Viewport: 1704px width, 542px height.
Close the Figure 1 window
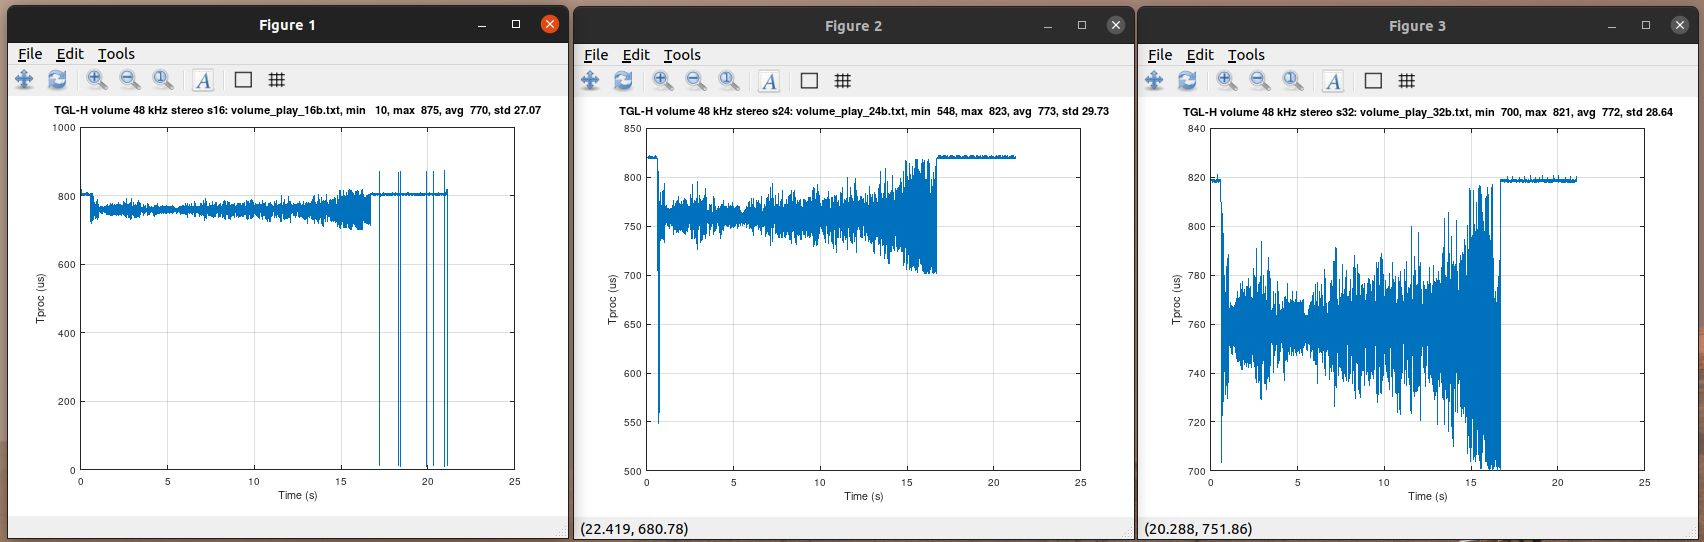550,24
